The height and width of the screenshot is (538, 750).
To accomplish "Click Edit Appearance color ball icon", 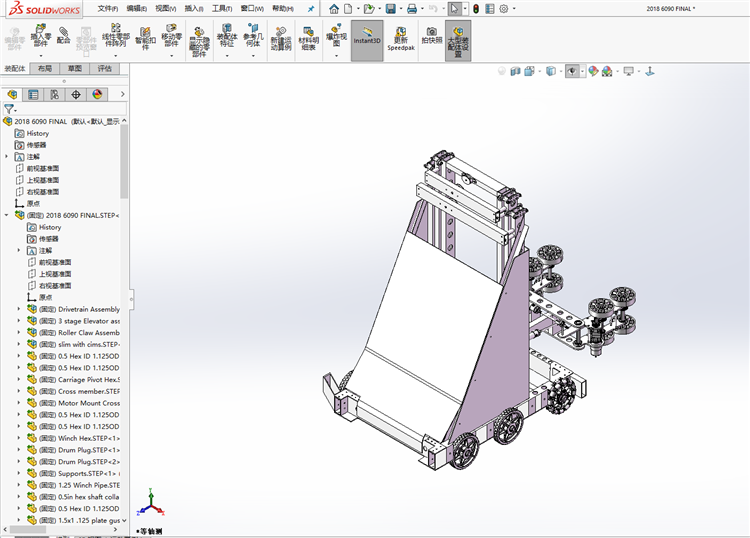I will (x=594, y=72).
